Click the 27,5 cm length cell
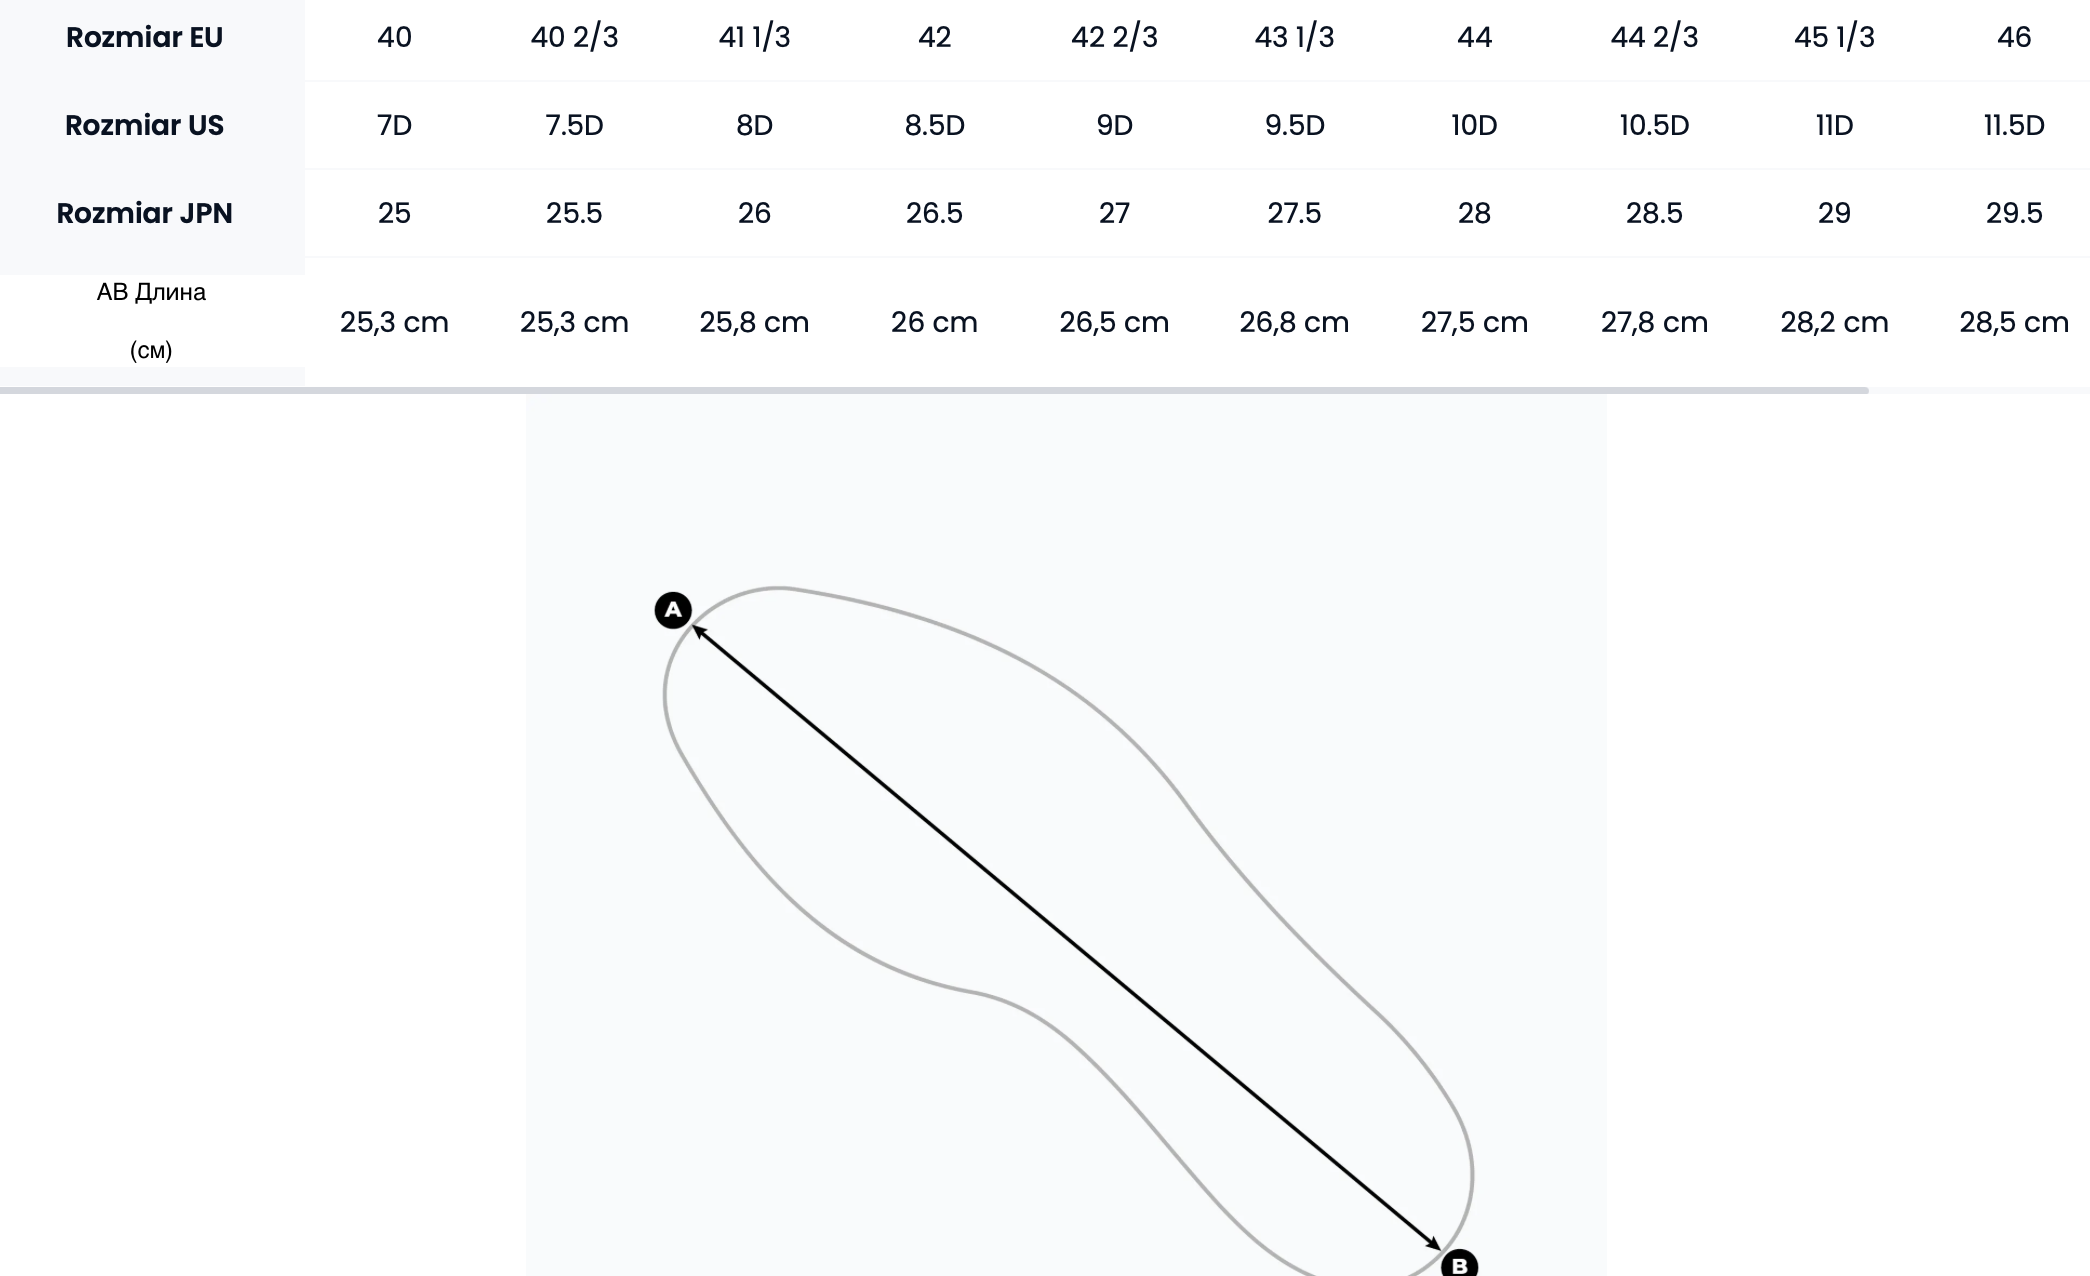 click(1474, 323)
